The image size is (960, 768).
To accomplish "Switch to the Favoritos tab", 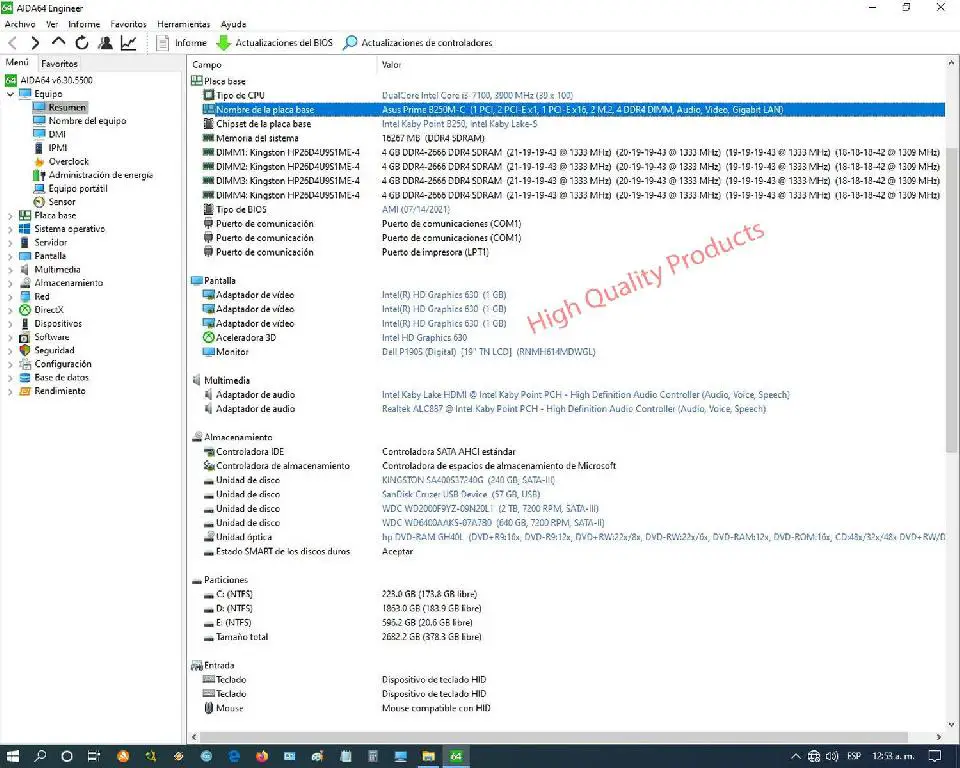I will [x=59, y=64].
